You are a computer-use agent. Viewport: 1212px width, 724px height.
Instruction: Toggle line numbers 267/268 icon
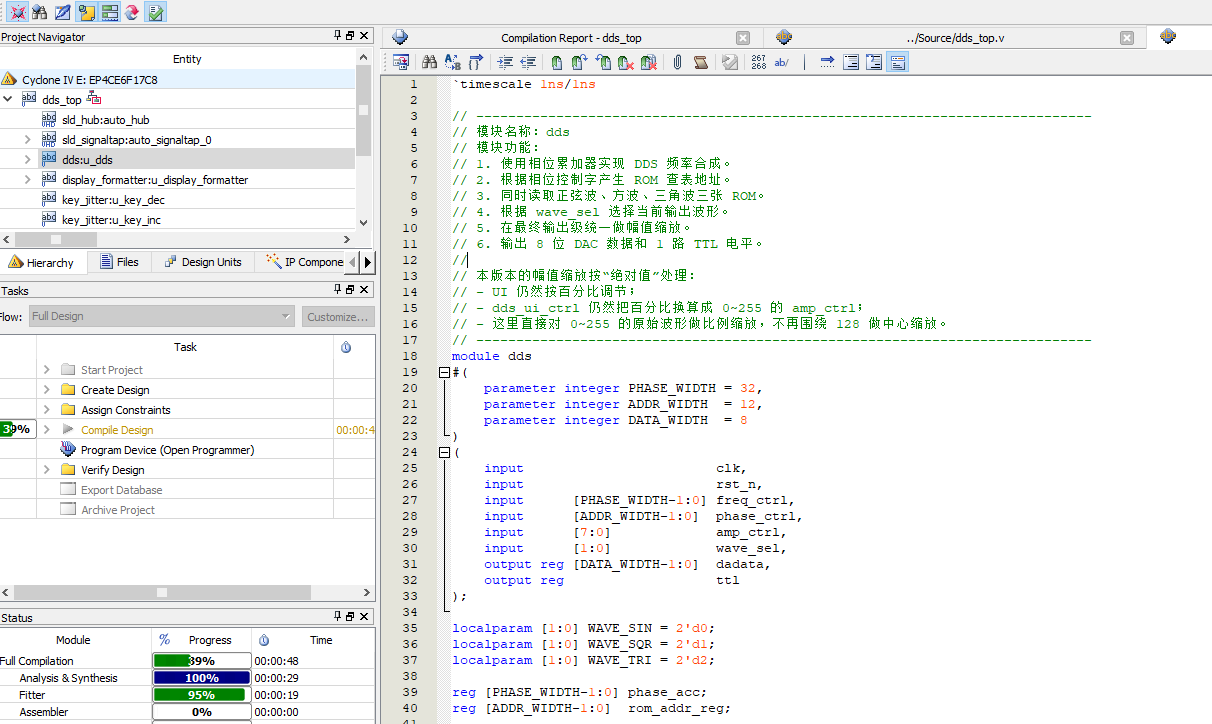(x=759, y=62)
